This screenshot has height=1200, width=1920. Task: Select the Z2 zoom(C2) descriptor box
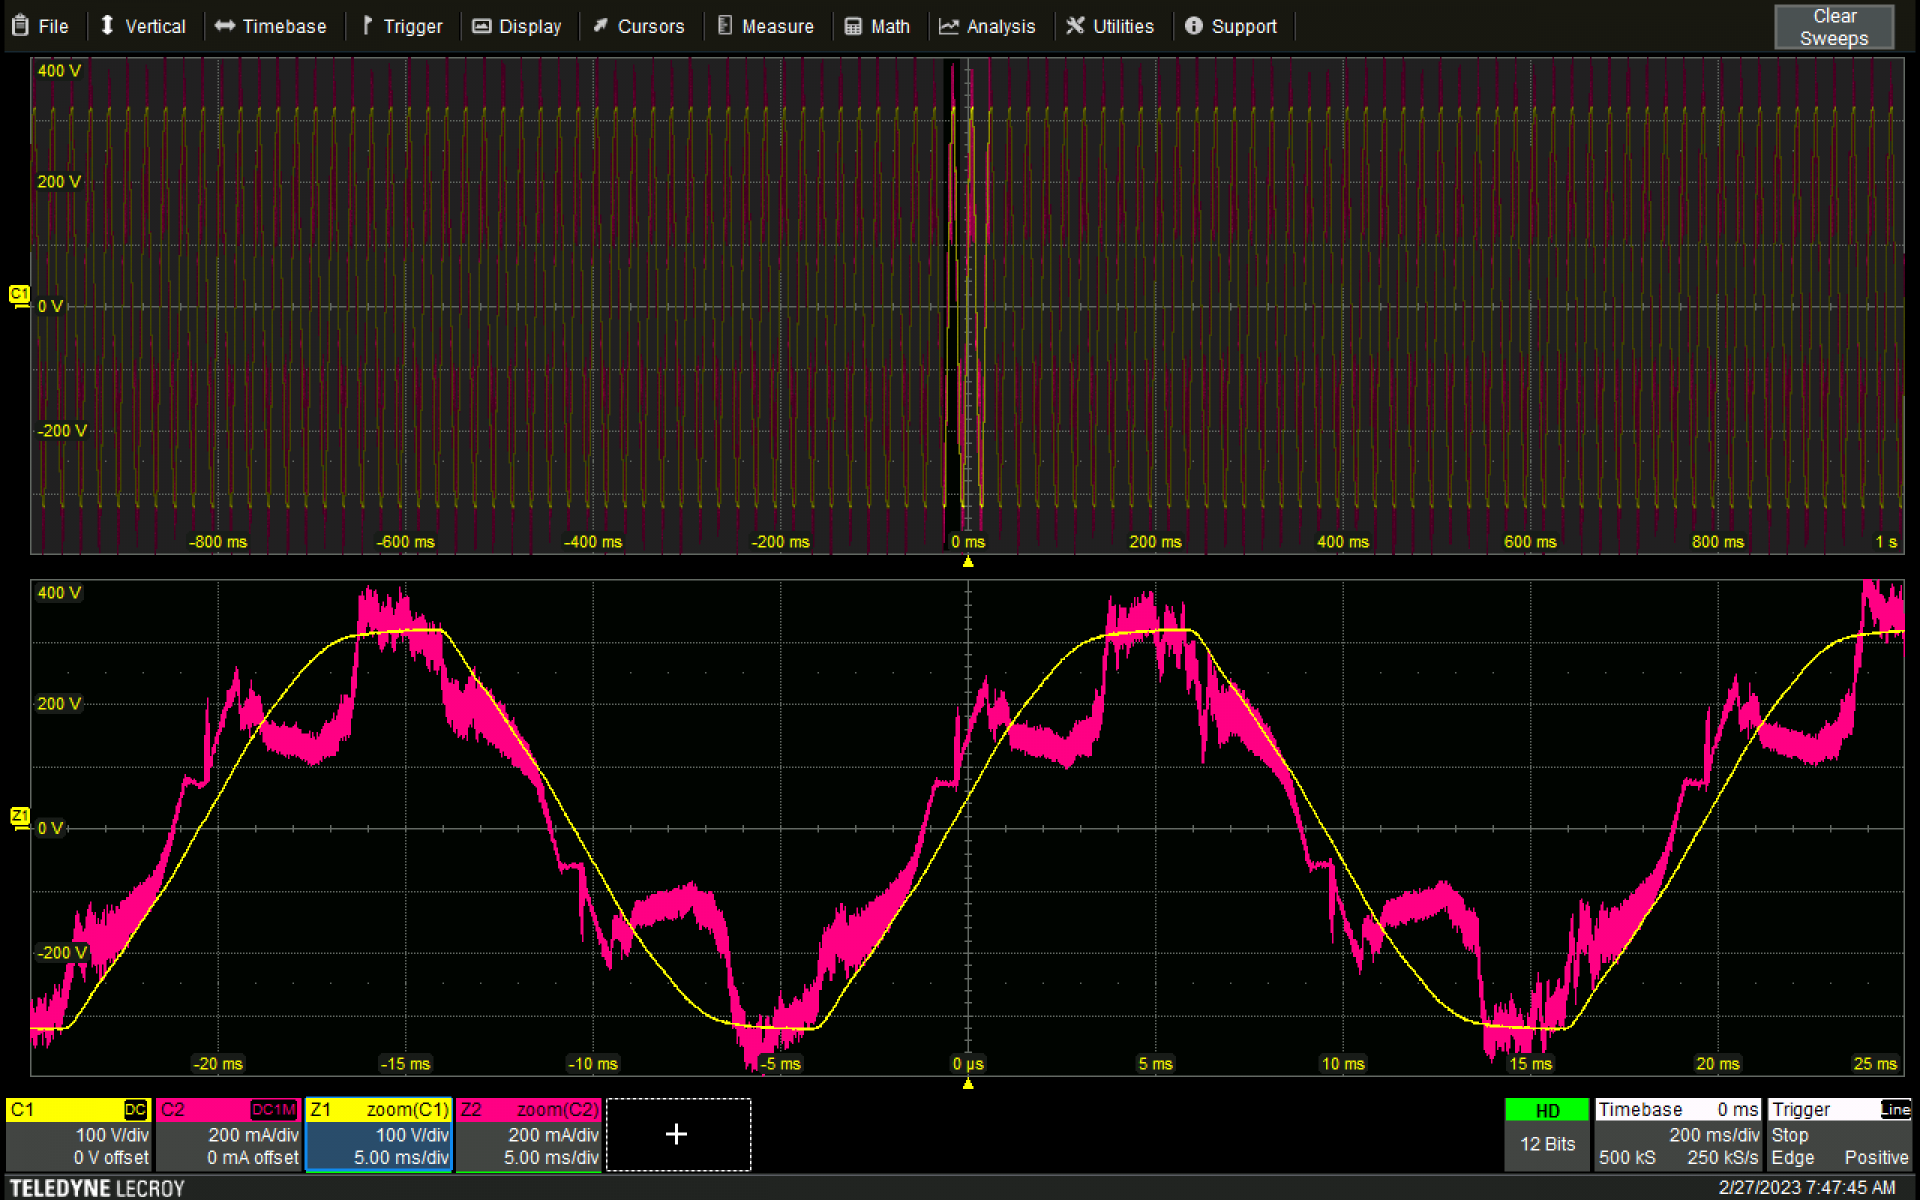(x=529, y=1134)
